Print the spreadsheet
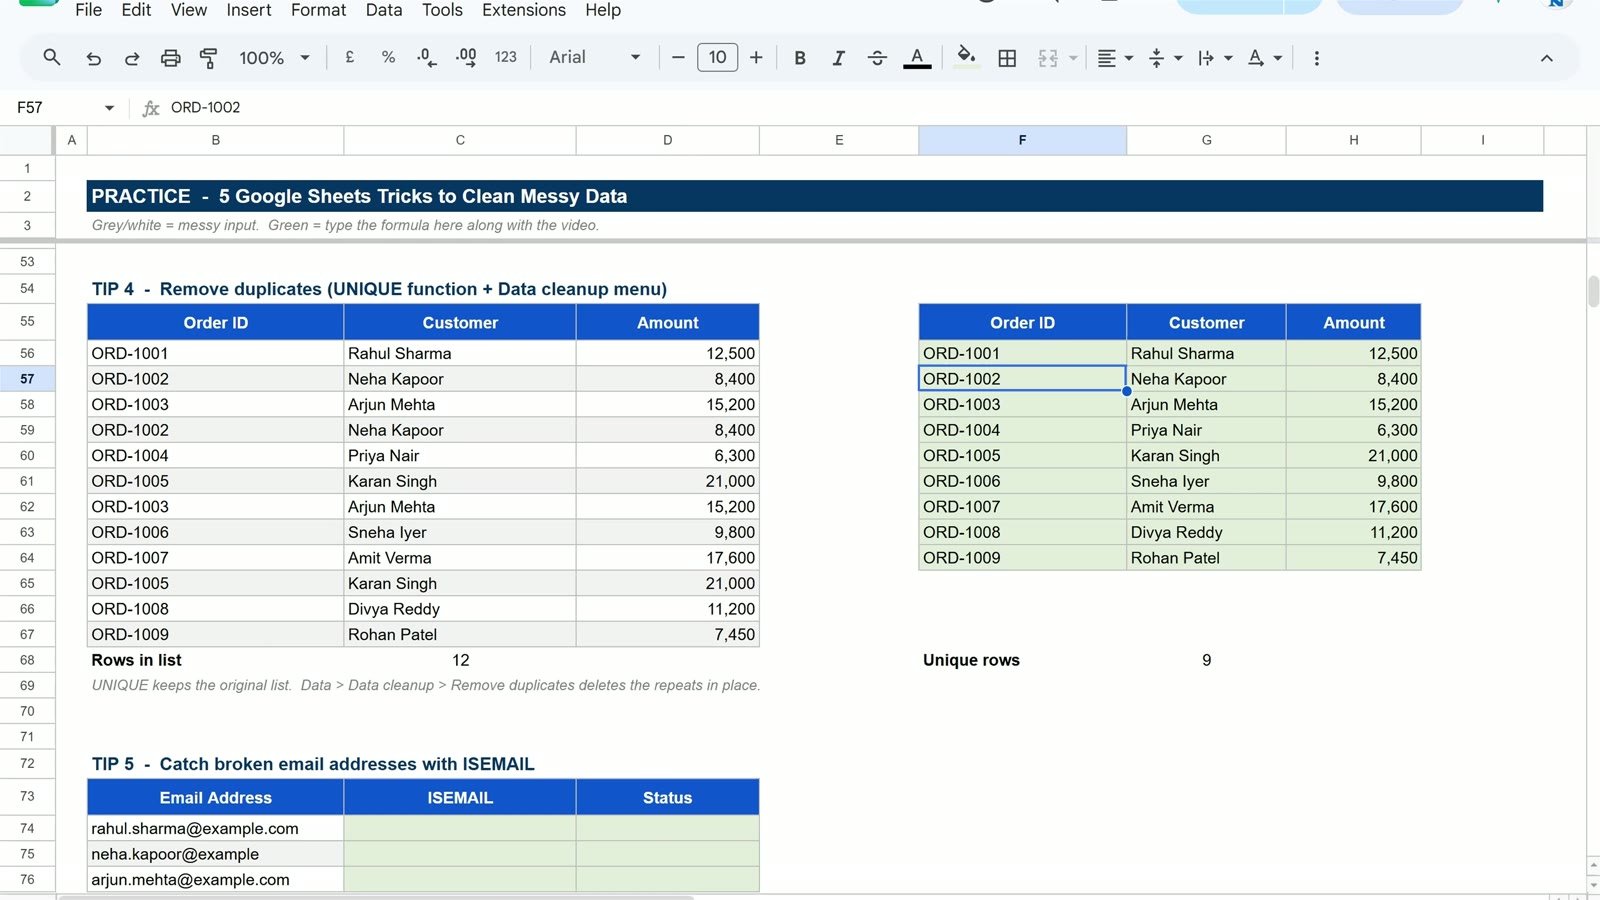 tap(170, 58)
